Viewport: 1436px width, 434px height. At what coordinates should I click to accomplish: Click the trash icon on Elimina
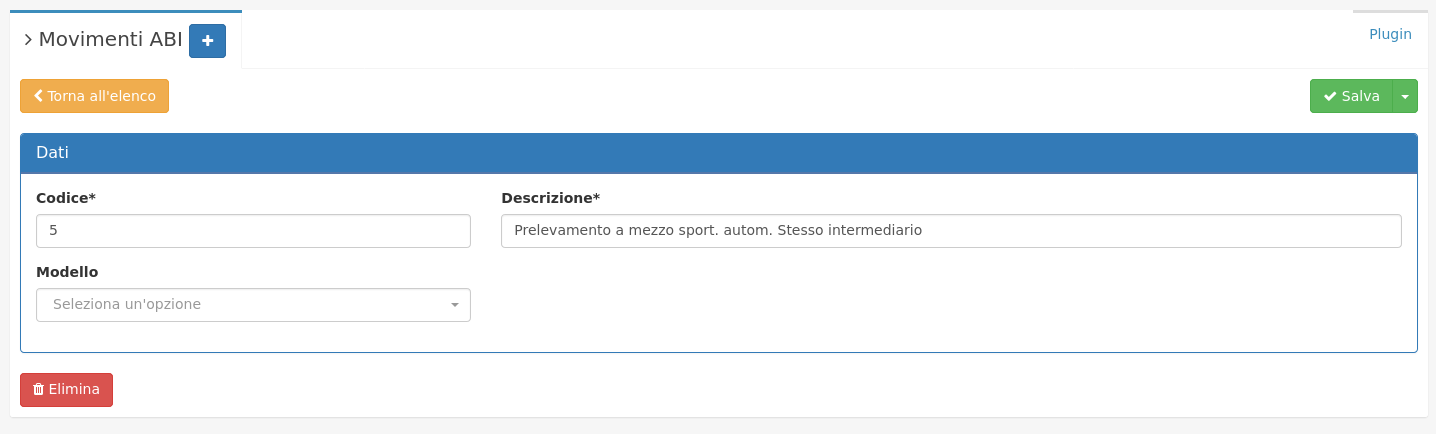[38, 390]
